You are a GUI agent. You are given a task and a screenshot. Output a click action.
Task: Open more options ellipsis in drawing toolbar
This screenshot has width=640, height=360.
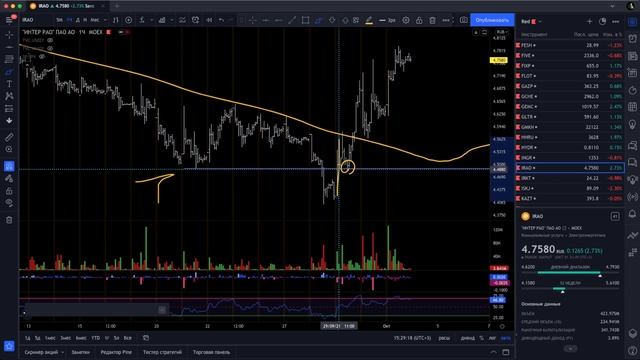point(446,20)
